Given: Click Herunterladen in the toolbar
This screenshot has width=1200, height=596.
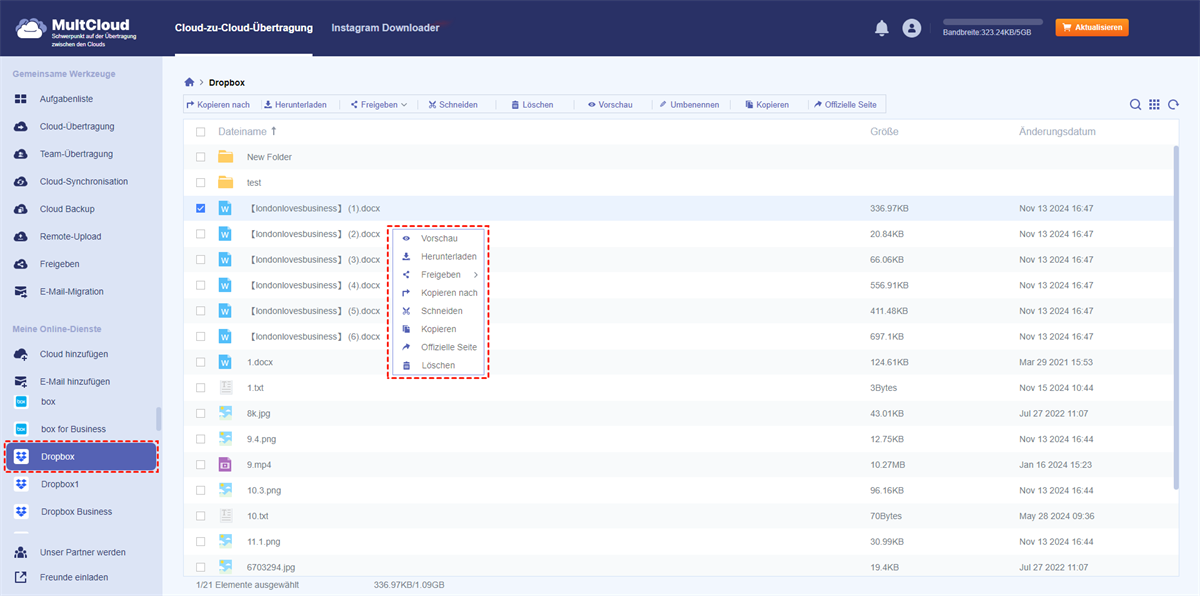Looking at the screenshot, I should tap(296, 104).
